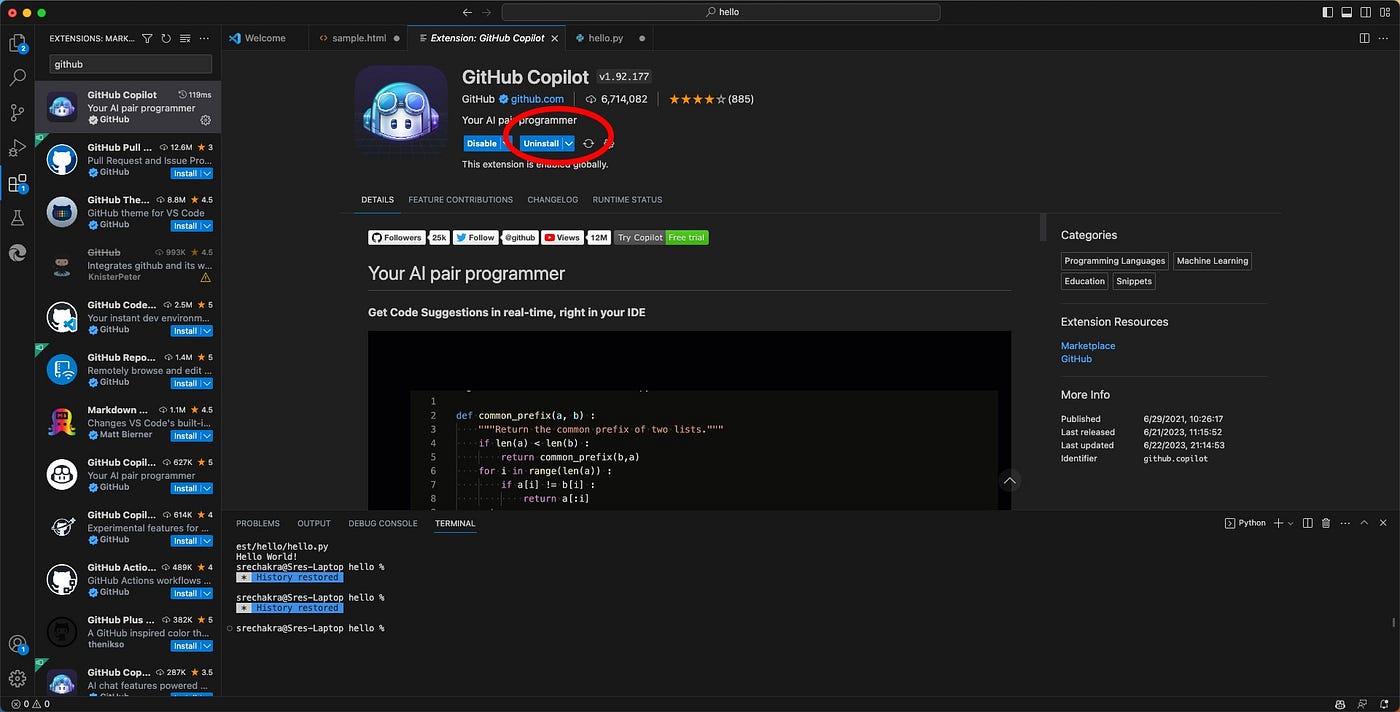
Task: Open the Testing flask icon
Action: pyautogui.click(x=17, y=218)
